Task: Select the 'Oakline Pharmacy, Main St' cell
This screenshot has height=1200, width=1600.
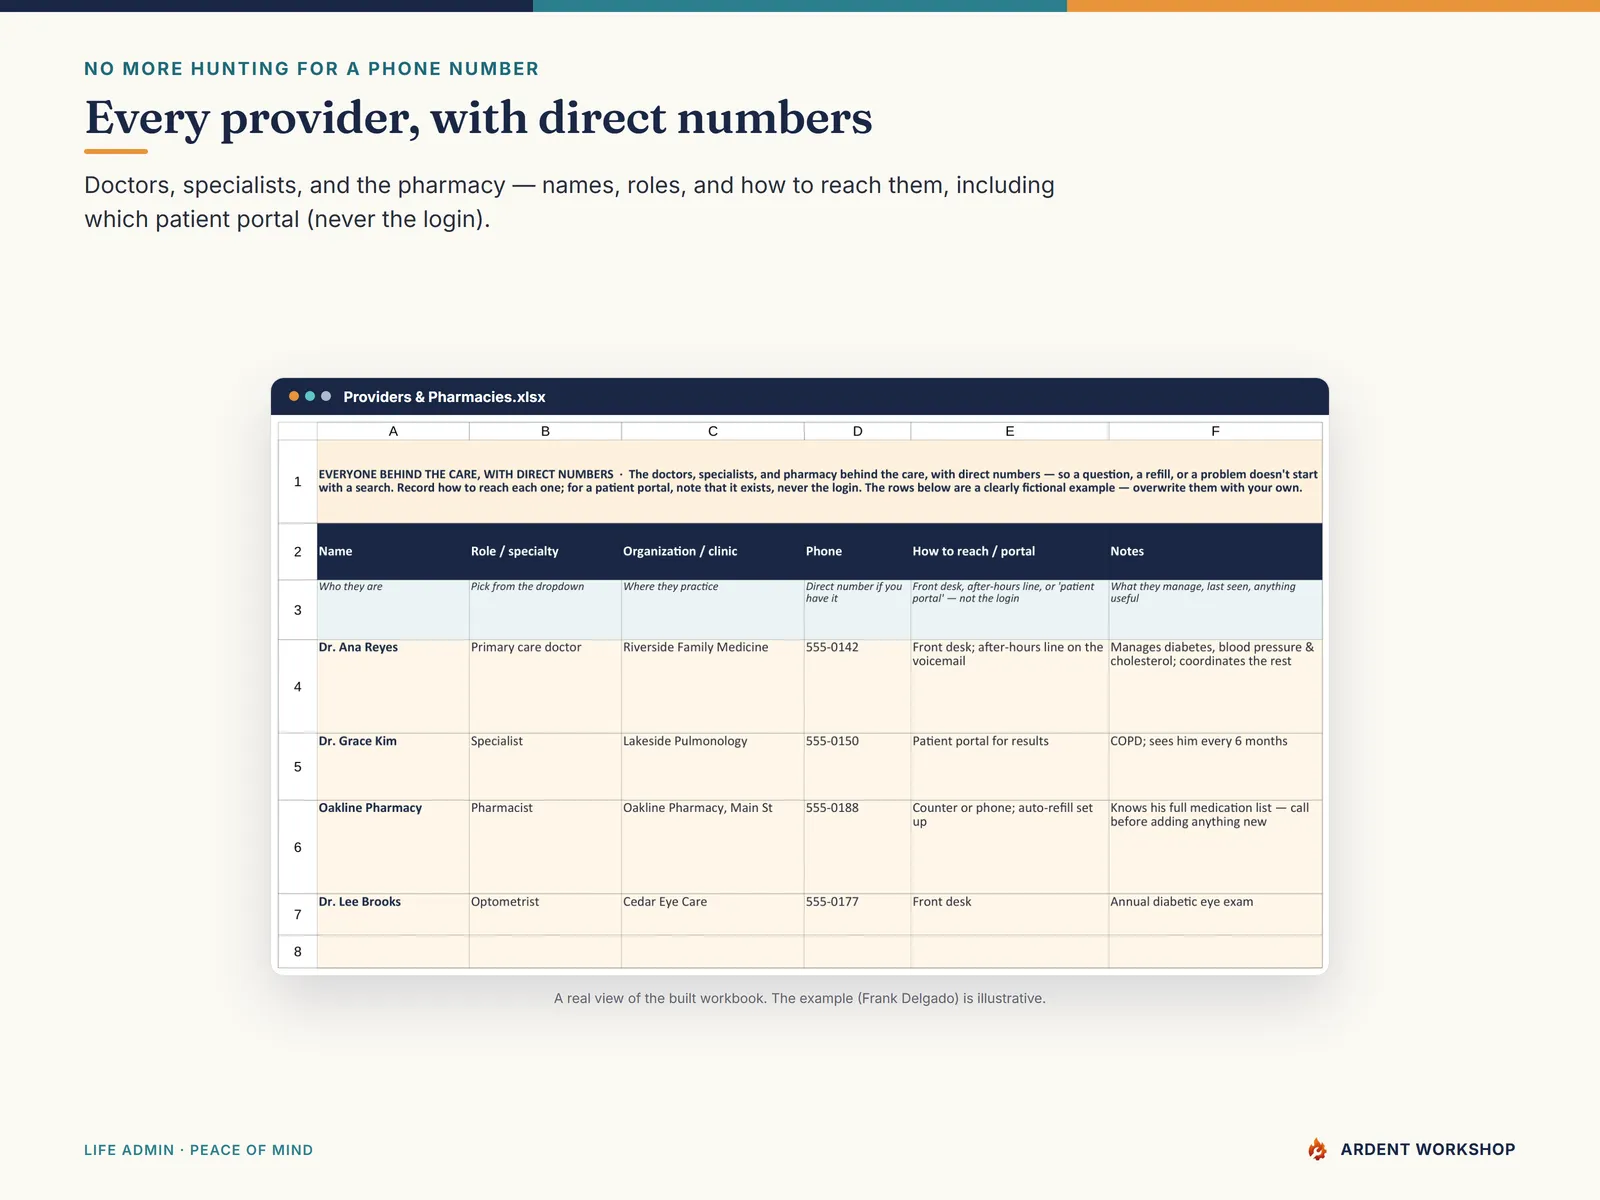Action: (713, 847)
